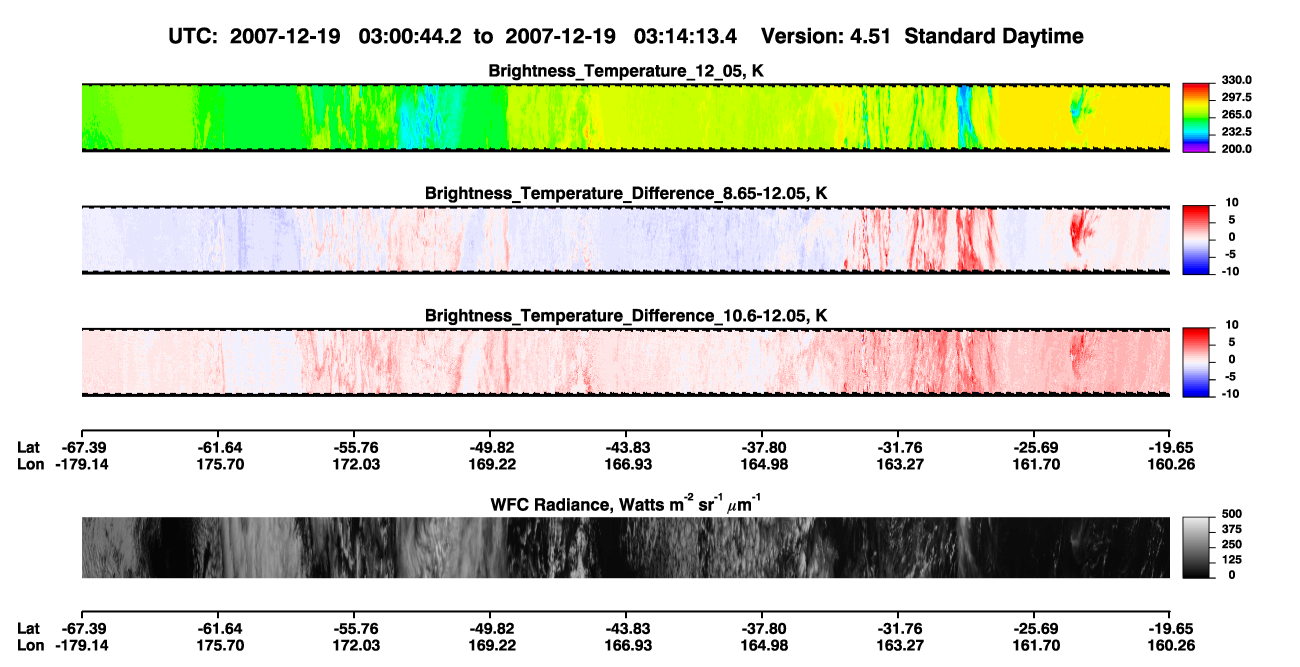Click upper axis tick label -37.80 / 164.98
Image resolution: width=1300 pixels, height=667 pixels.
pos(762,455)
